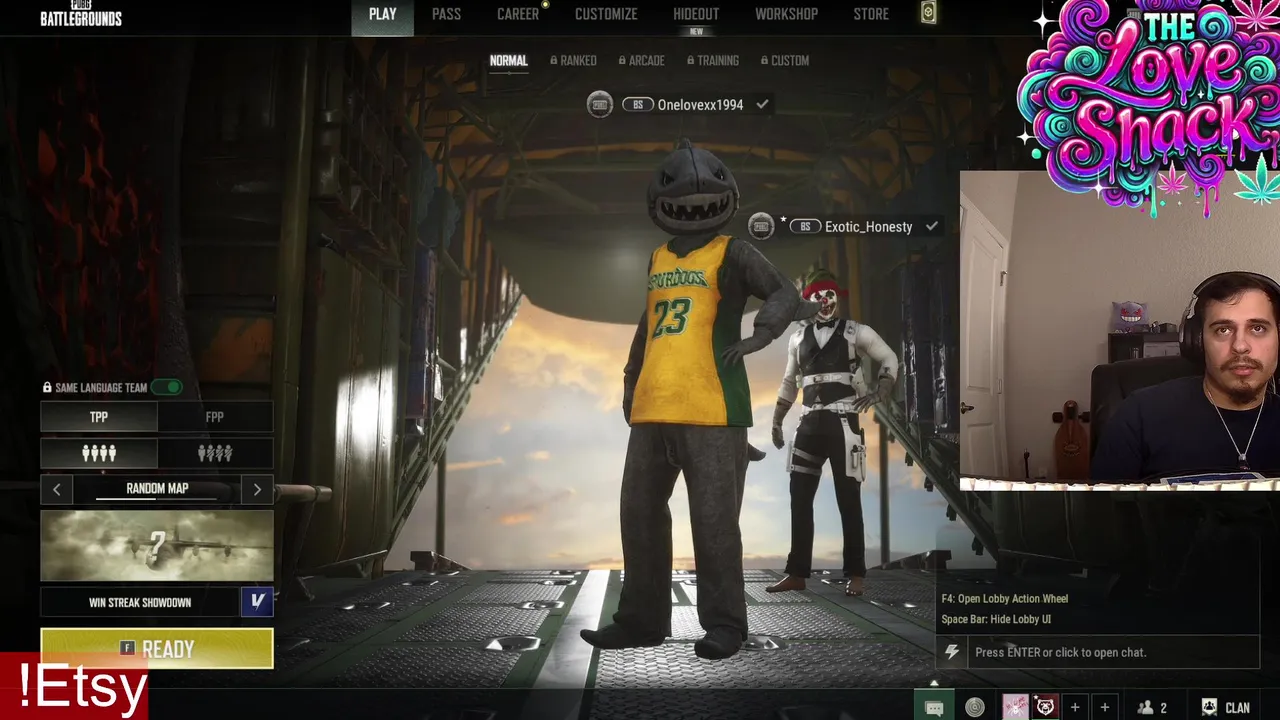Click the random map plane thumbnail
The width and height of the screenshot is (1280, 720).
click(157, 546)
